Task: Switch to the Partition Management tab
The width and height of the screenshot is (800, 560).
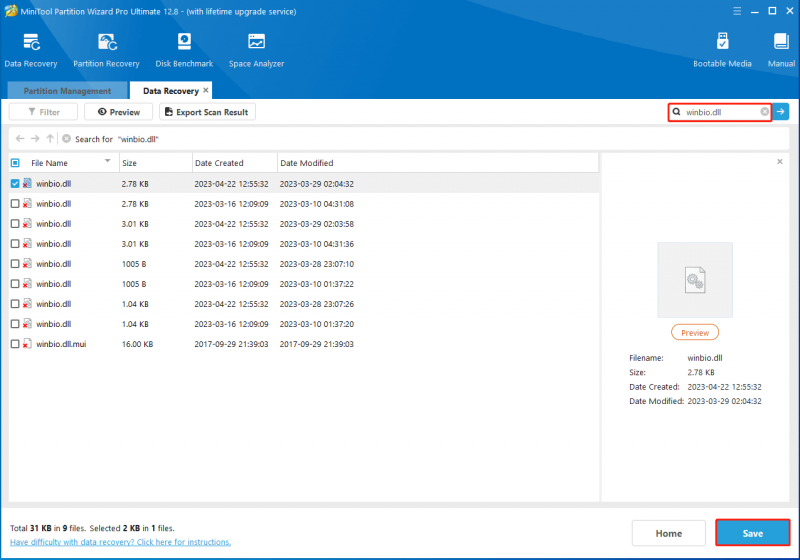Action: pyautogui.click(x=67, y=91)
